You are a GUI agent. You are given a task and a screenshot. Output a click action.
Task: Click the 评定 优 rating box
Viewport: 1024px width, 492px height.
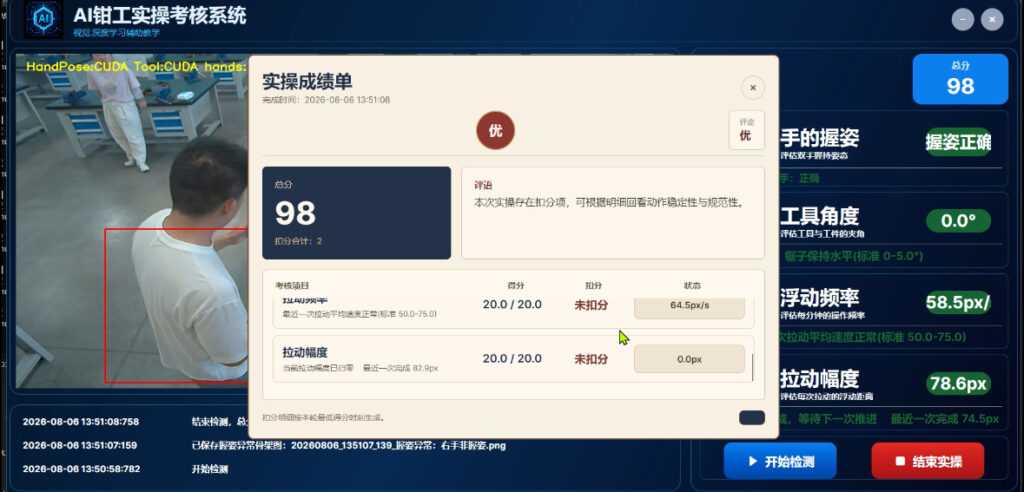(x=746, y=130)
